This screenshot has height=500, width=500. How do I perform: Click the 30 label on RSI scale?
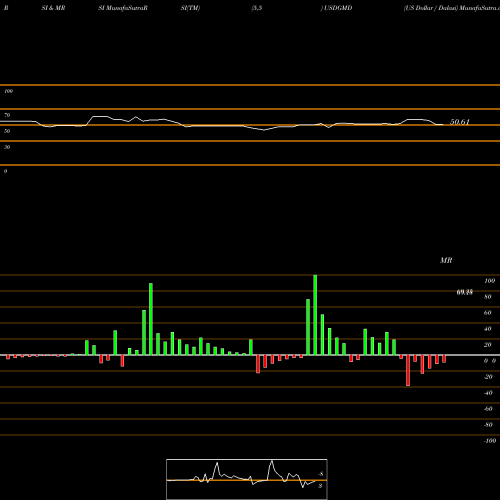tap(7, 147)
